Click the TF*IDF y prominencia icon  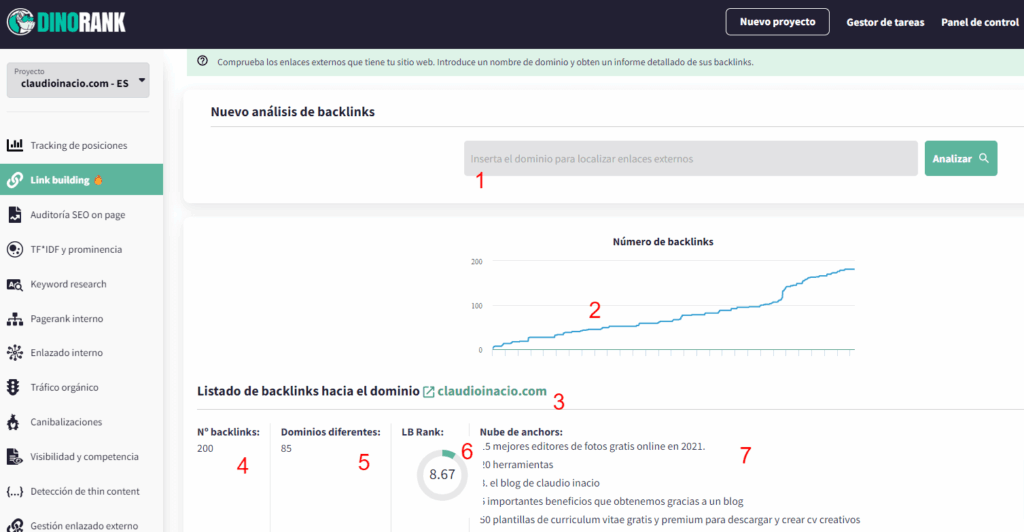(x=14, y=249)
